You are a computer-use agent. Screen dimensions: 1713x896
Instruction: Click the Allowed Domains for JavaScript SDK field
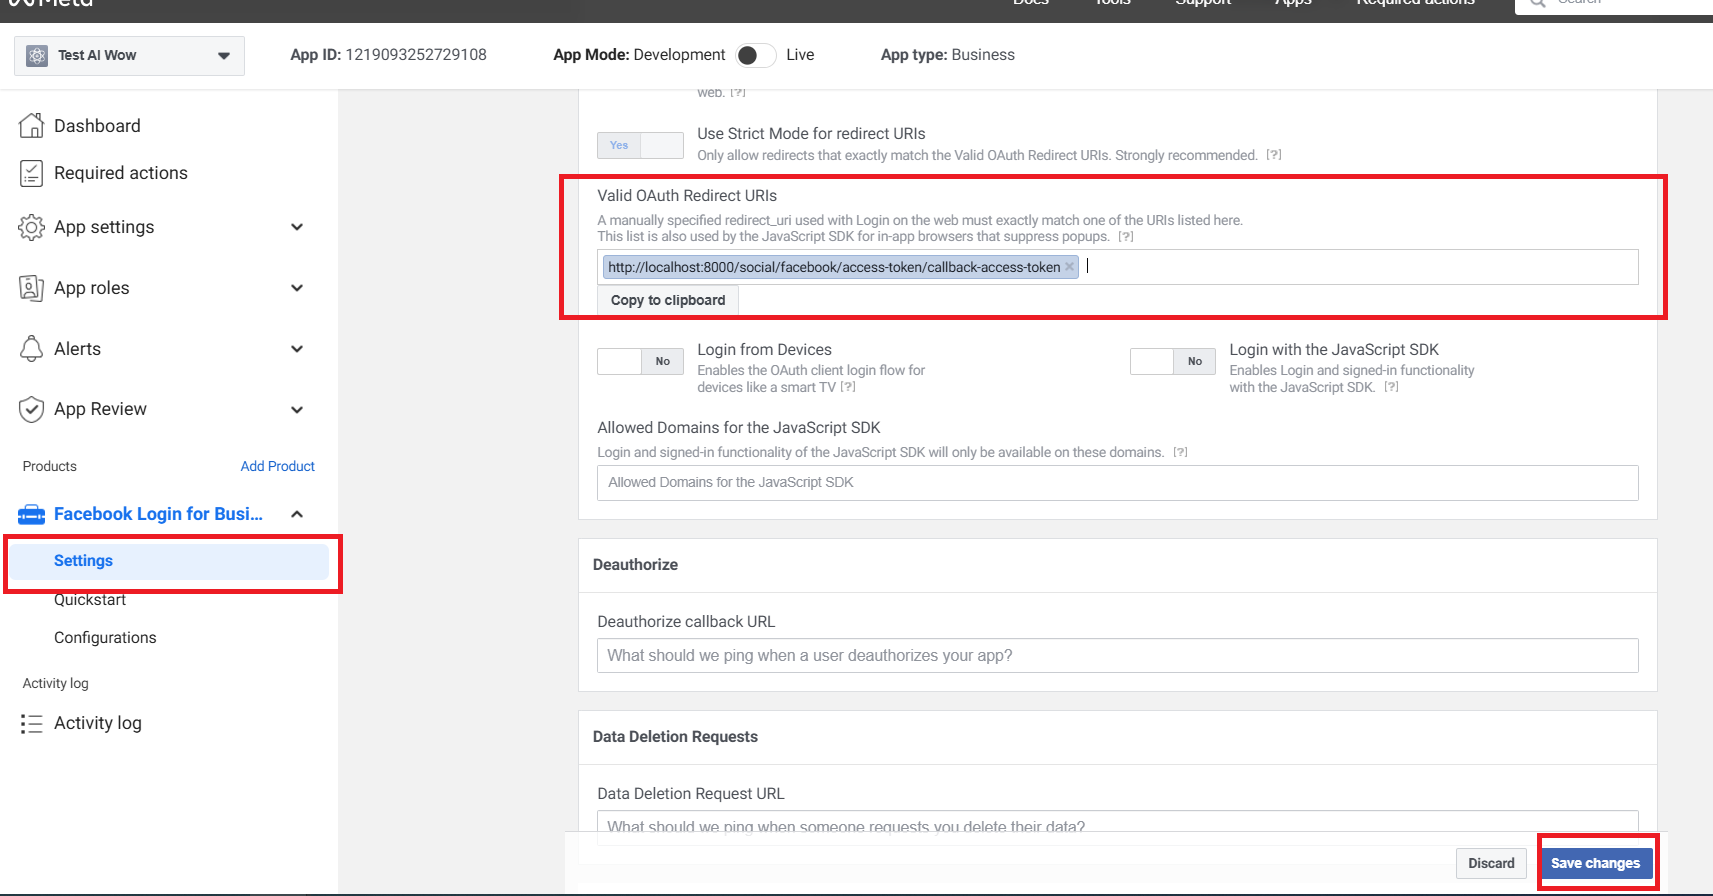pyautogui.click(x=1118, y=483)
